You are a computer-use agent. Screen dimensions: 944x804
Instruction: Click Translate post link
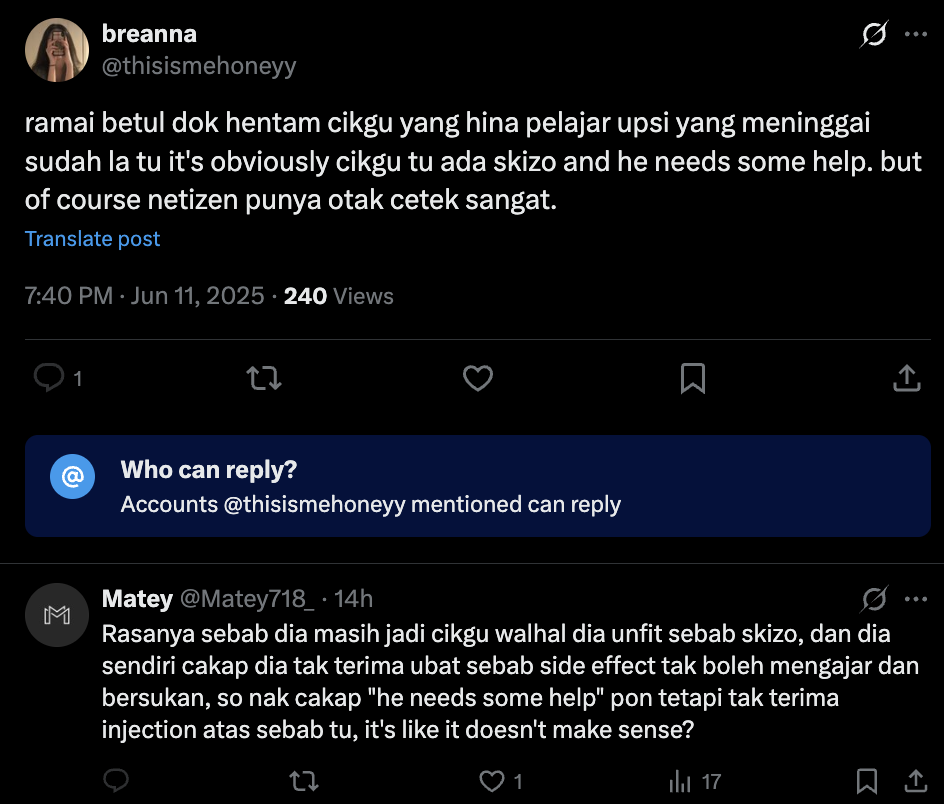[x=92, y=239]
